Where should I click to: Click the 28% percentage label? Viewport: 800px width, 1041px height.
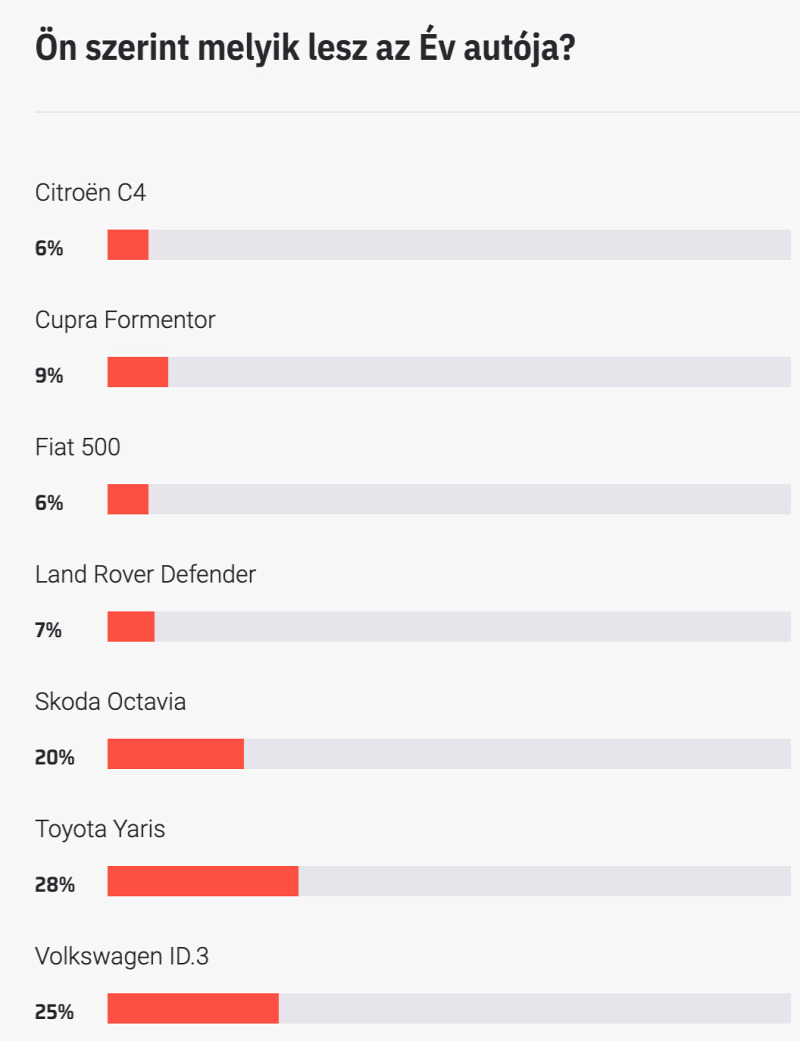[54, 885]
